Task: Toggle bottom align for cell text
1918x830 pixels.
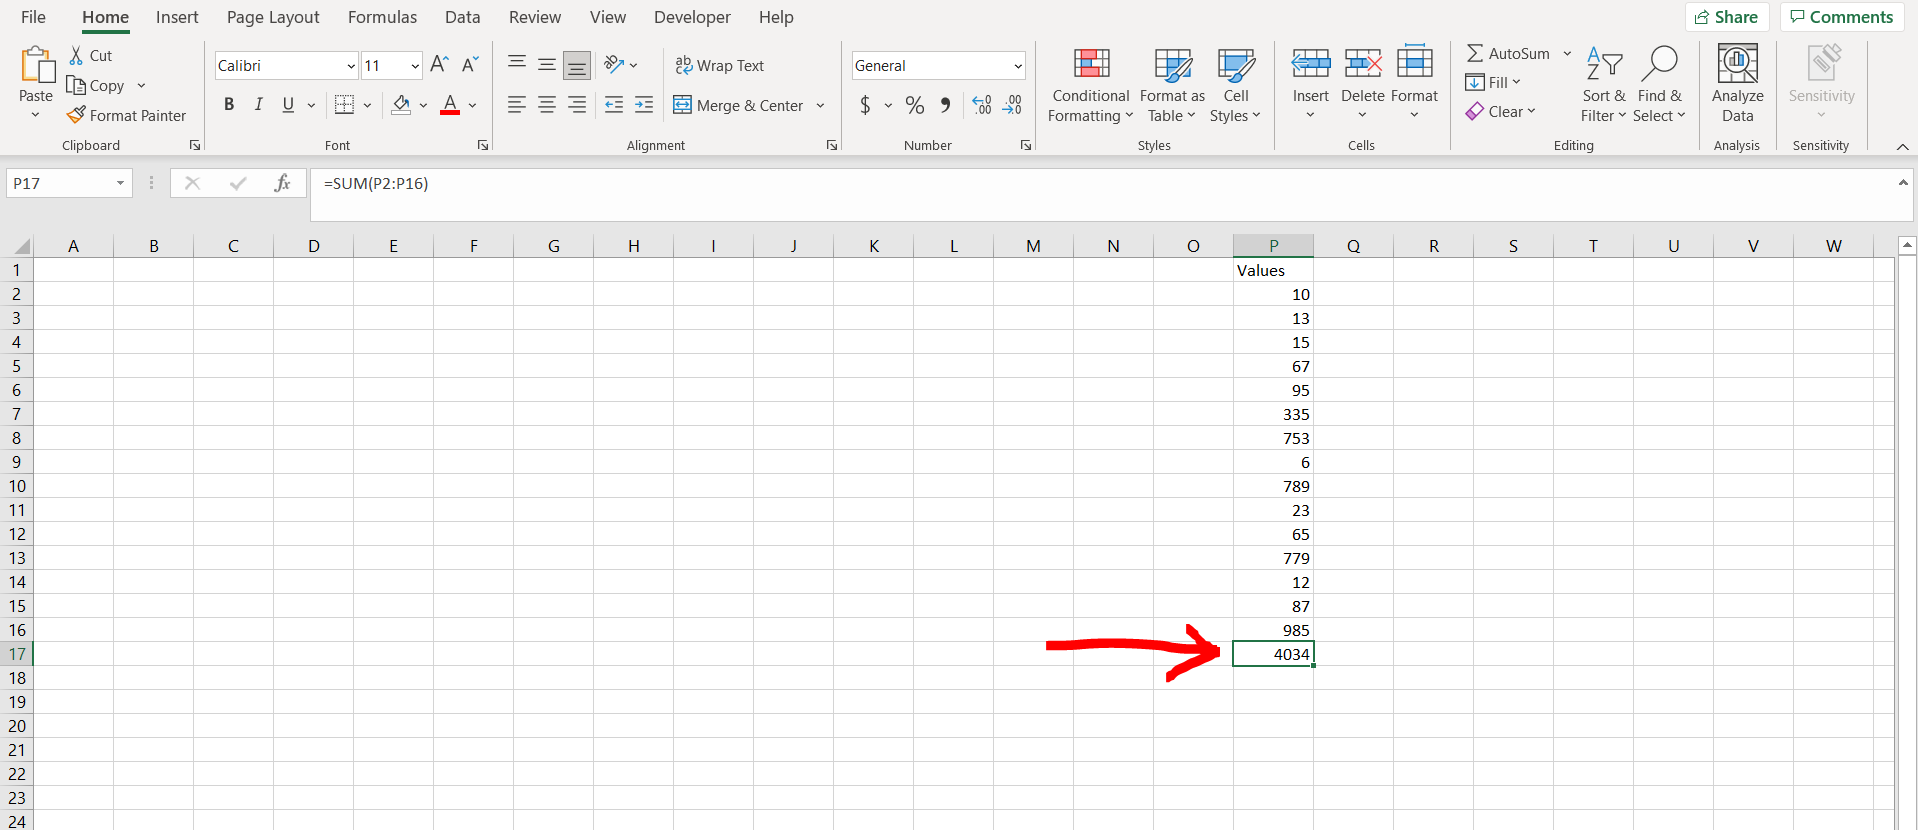Action: [x=577, y=65]
